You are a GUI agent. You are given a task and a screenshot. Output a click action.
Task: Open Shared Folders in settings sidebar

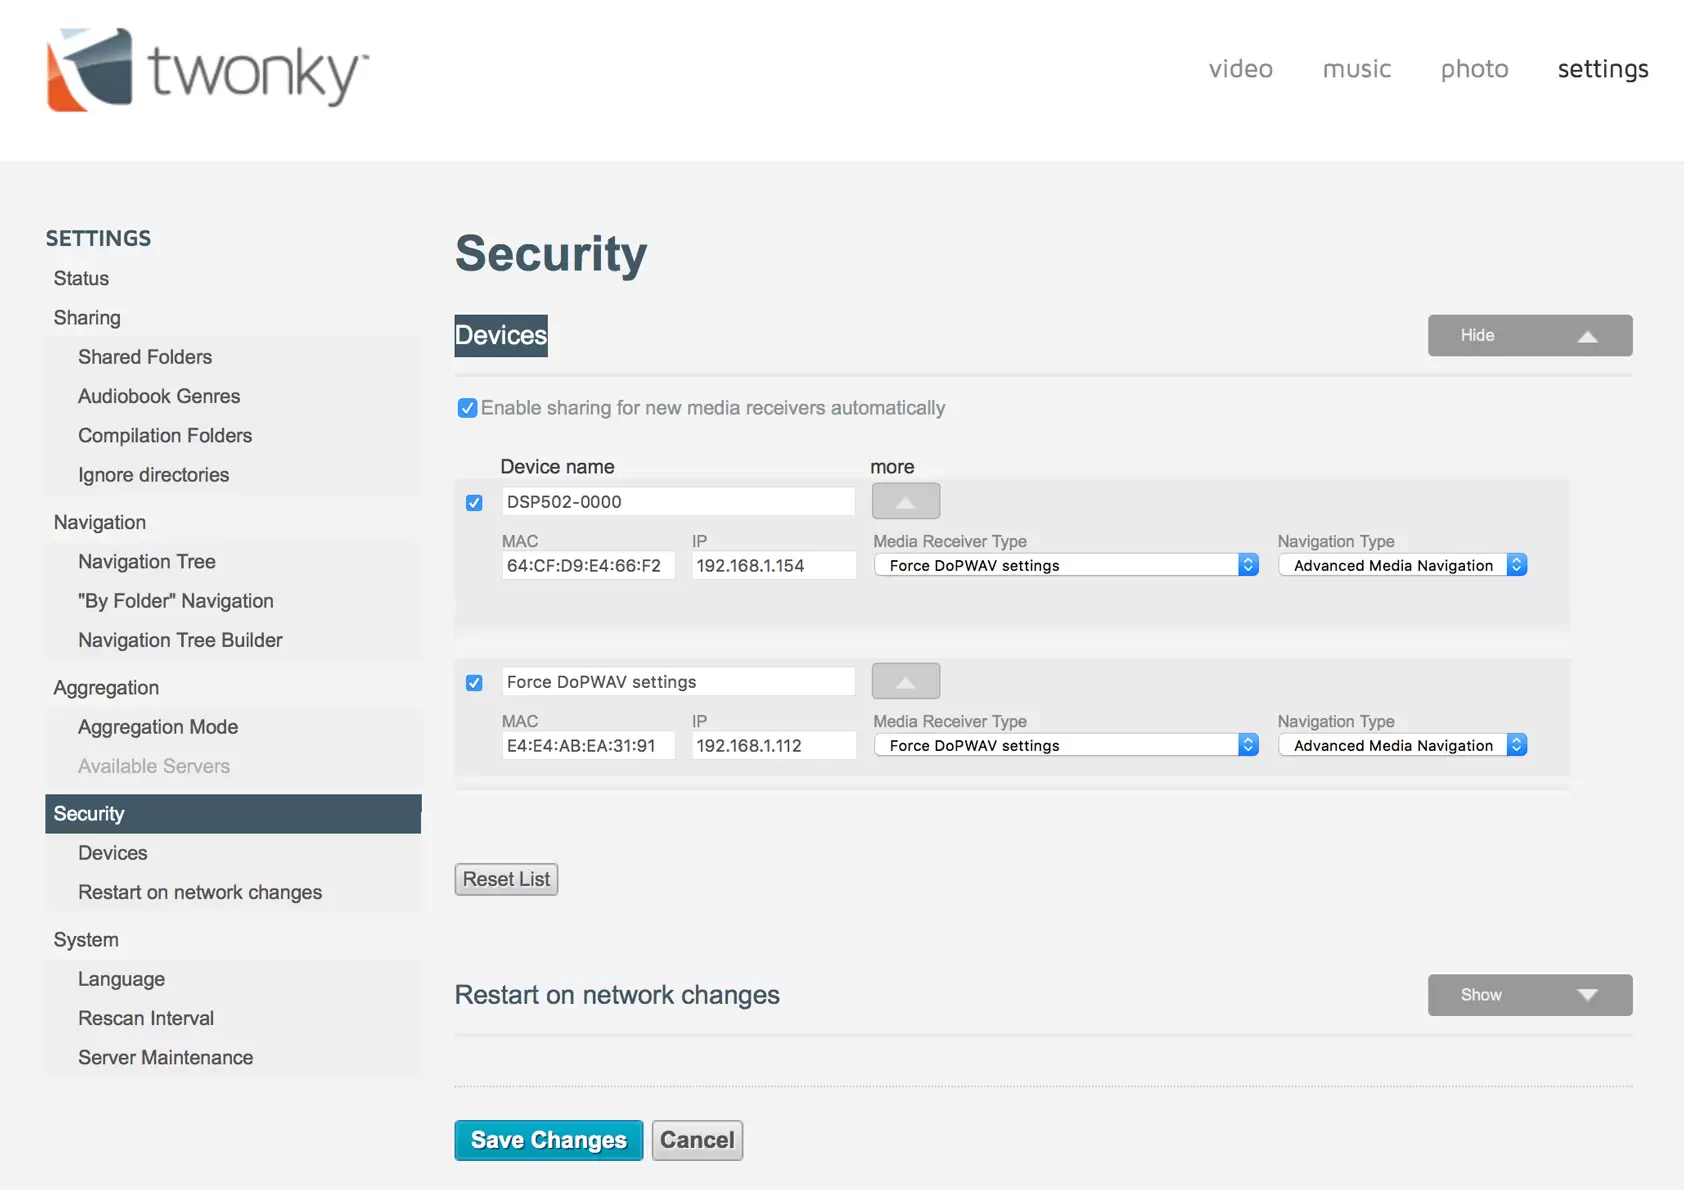pyautogui.click(x=145, y=357)
